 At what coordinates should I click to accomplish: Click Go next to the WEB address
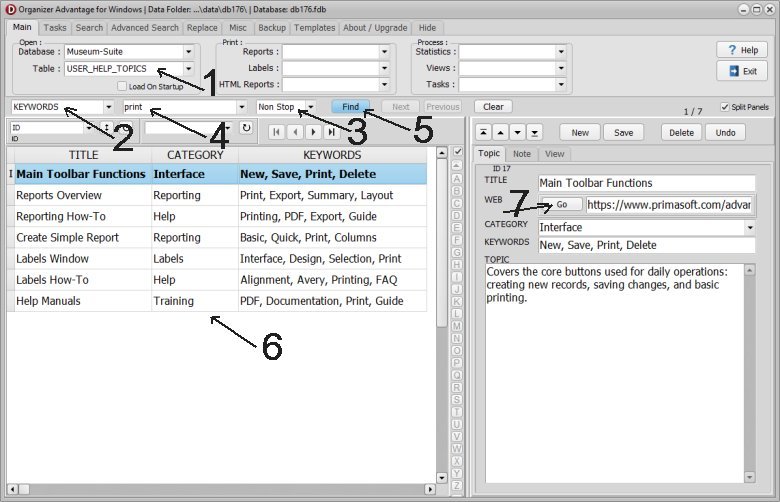pos(561,204)
